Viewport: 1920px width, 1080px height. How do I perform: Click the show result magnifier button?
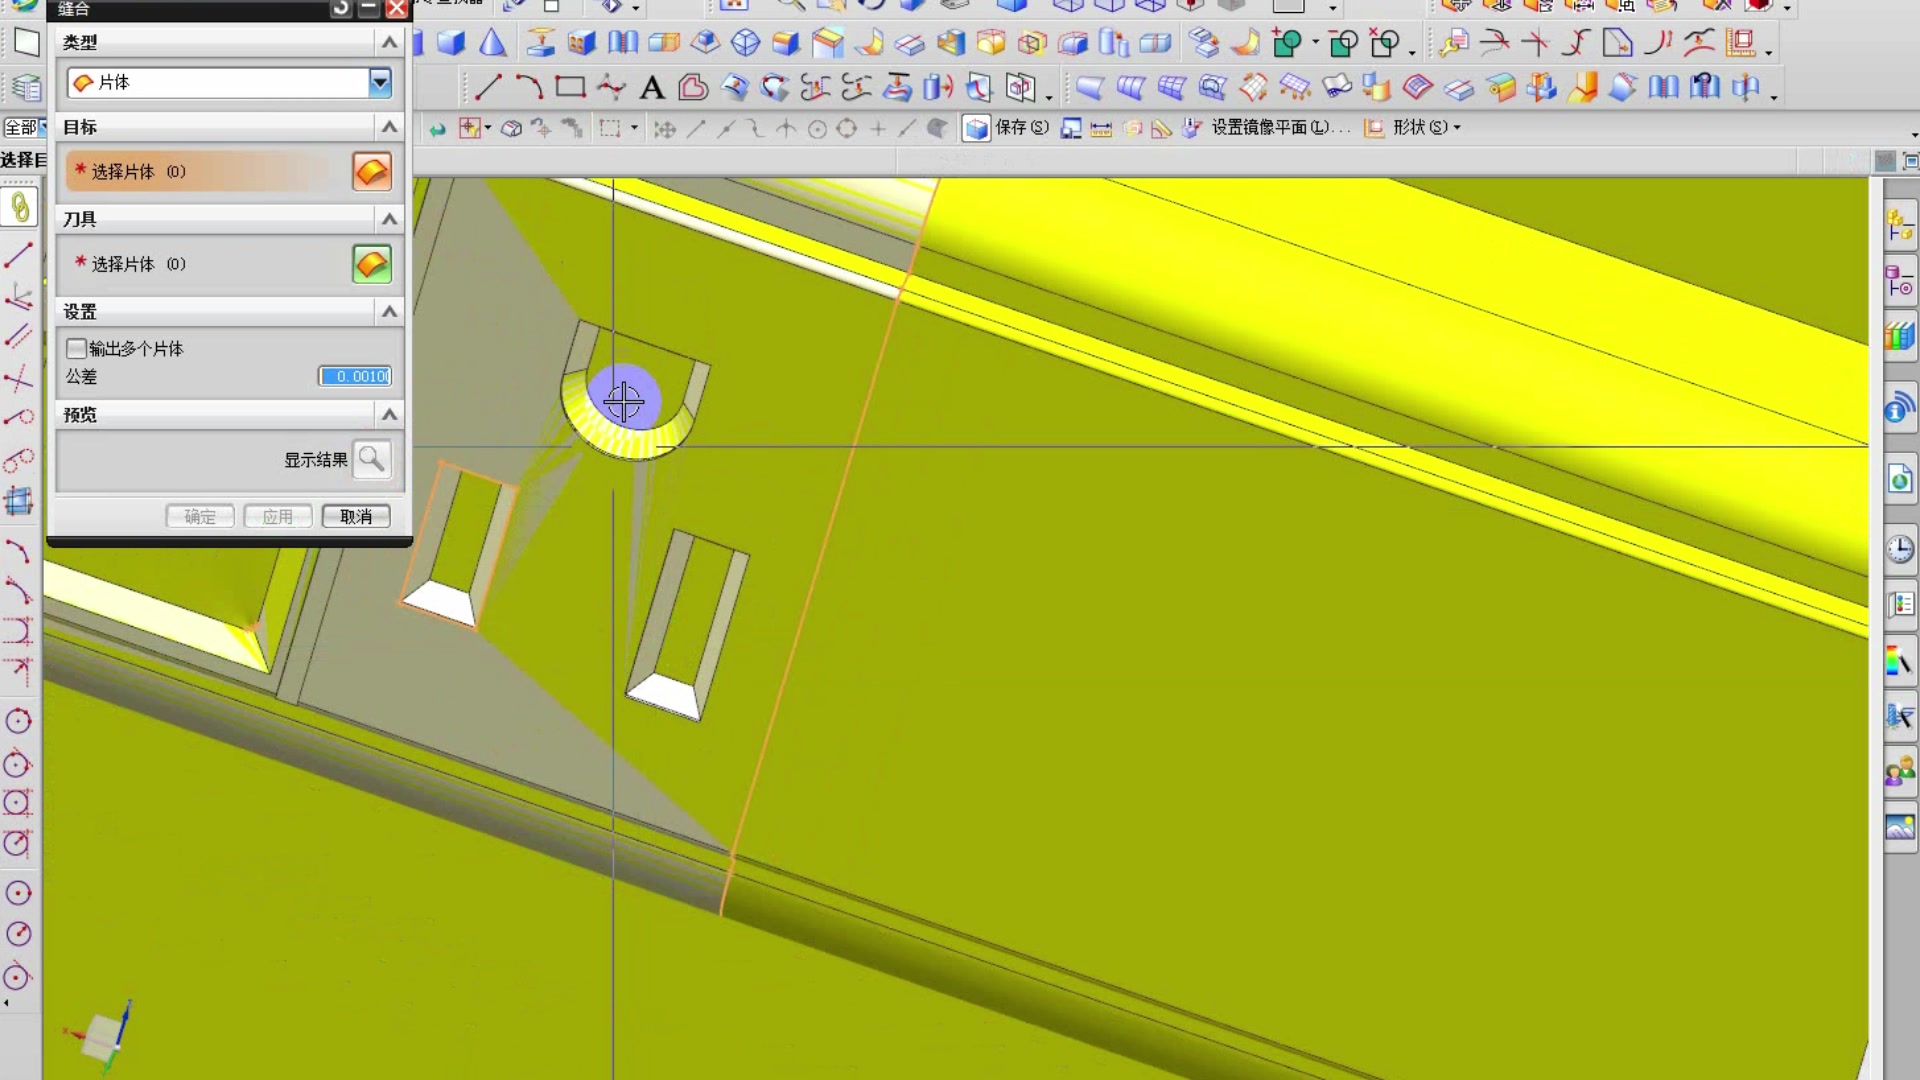point(372,460)
